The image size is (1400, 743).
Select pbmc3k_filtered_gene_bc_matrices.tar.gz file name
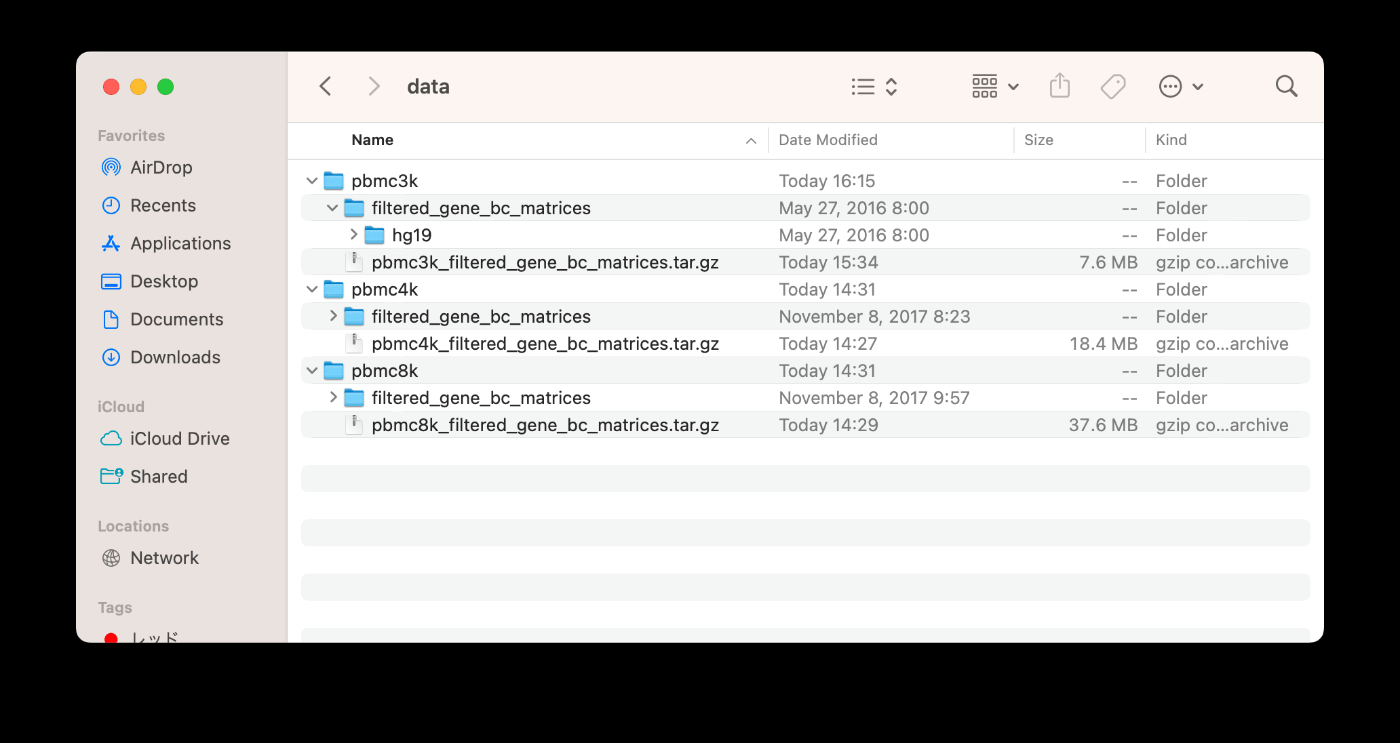pyautogui.click(x=545, y=262)
